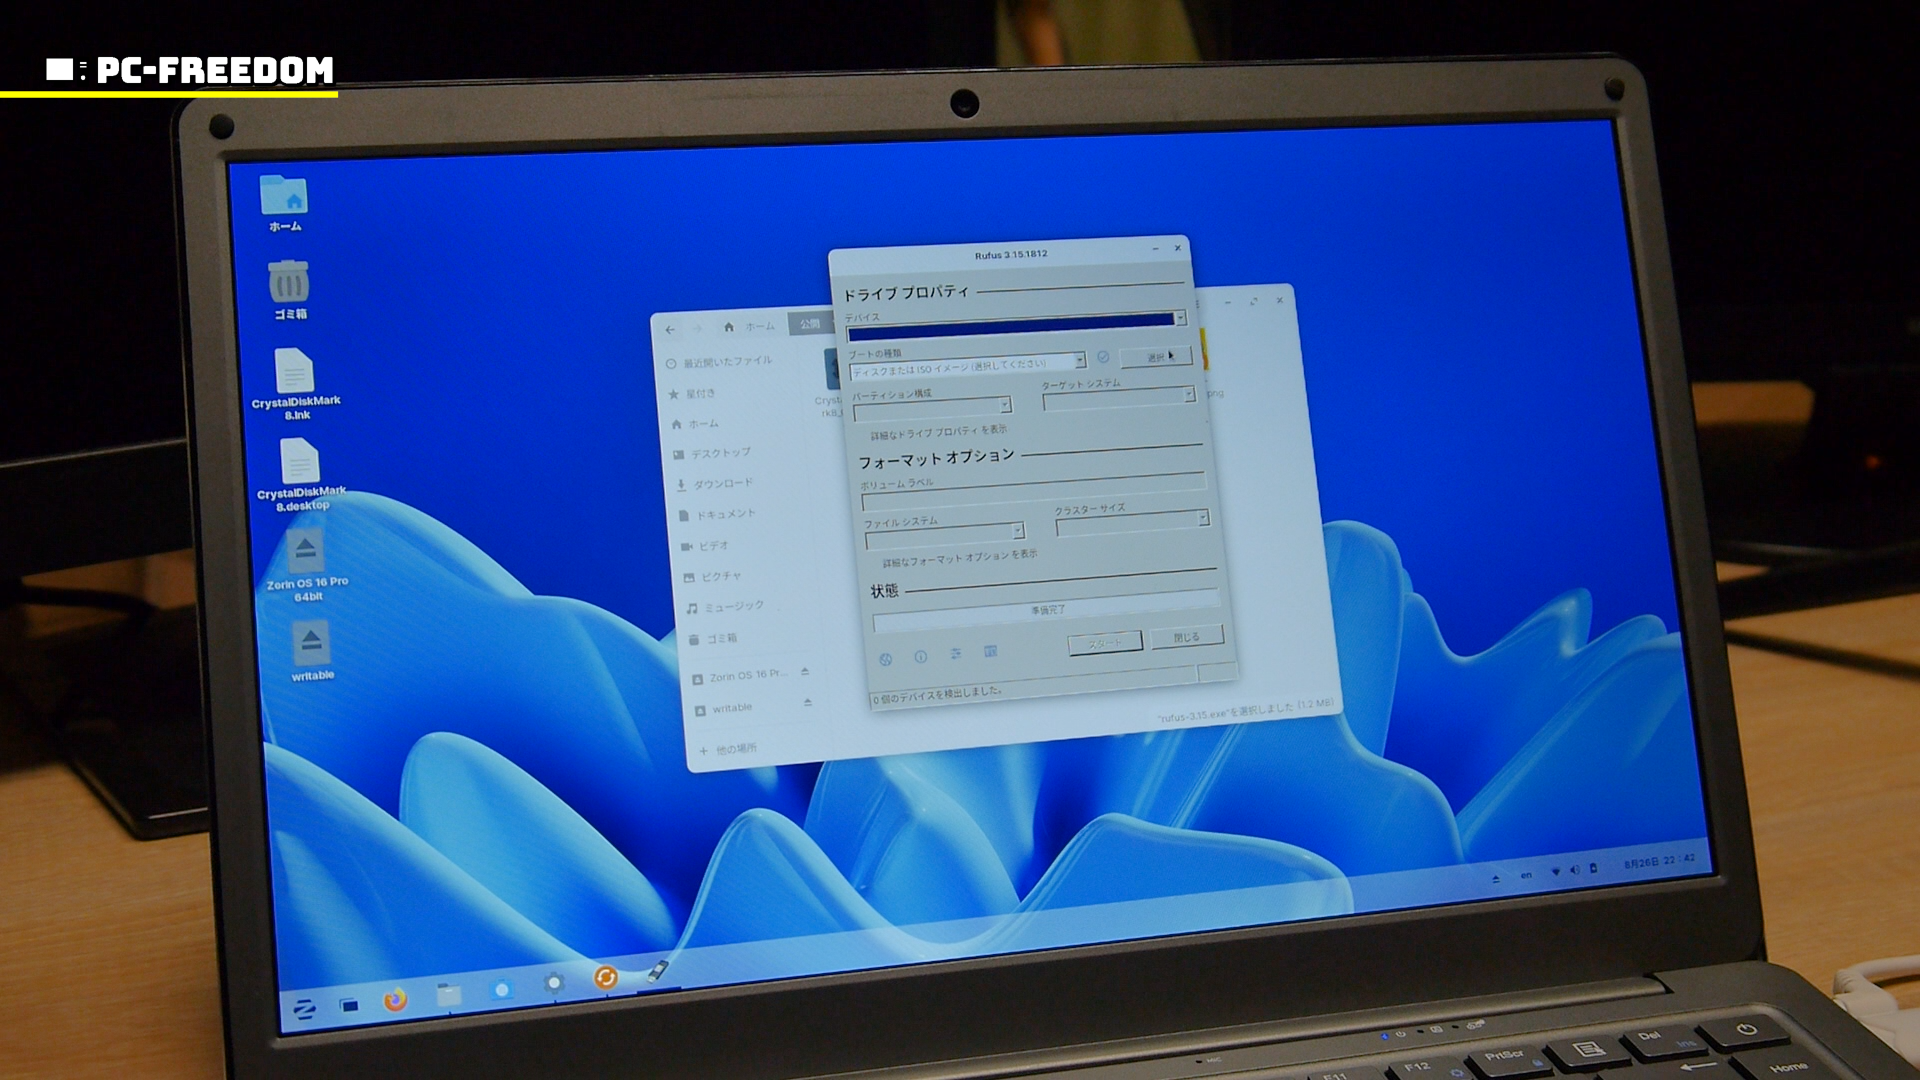
Task: Click the Rufus language globe icon
Action: (885, 659)
